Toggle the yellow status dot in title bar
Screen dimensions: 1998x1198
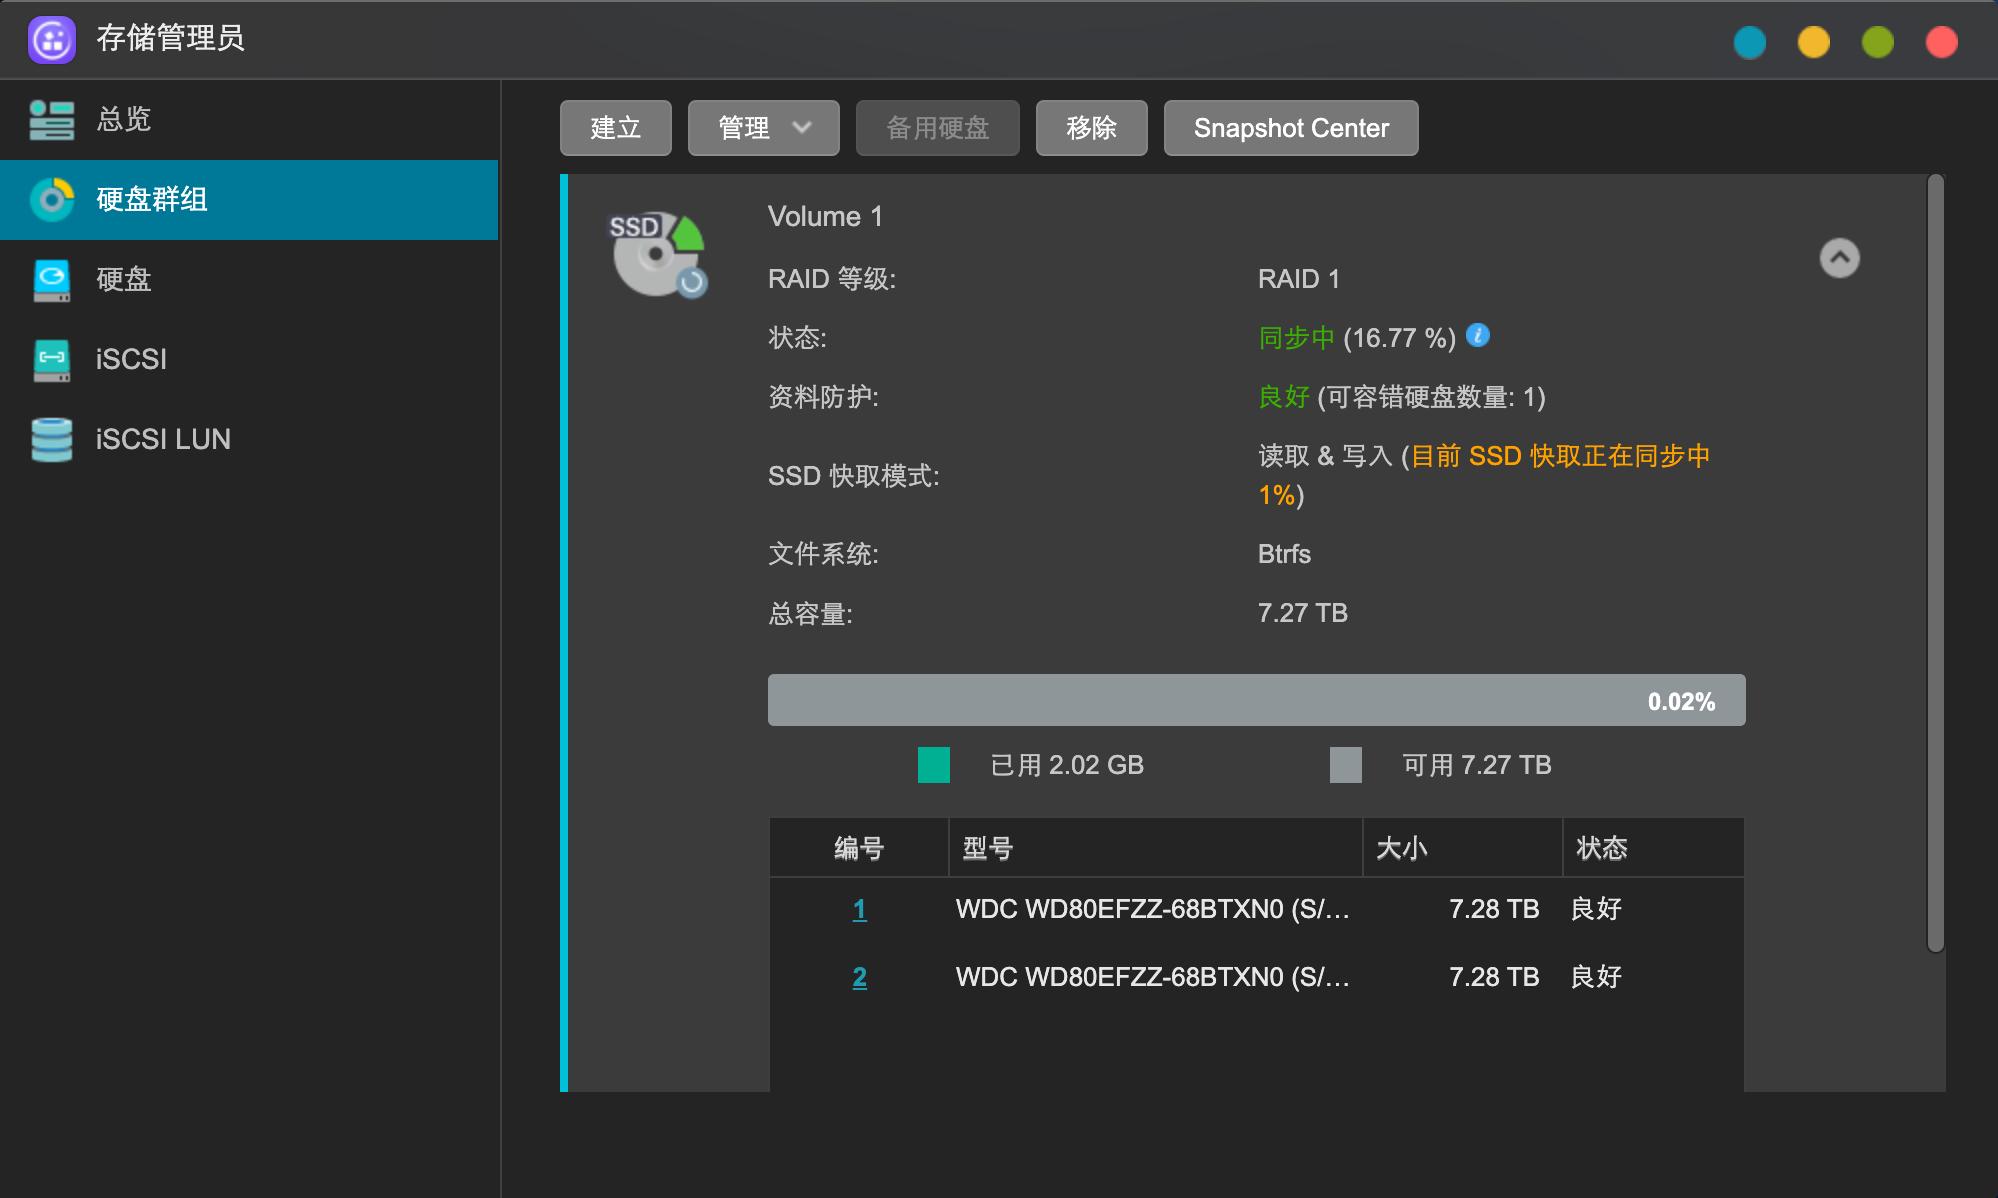pyautogui.click(x=1814, y=42)
